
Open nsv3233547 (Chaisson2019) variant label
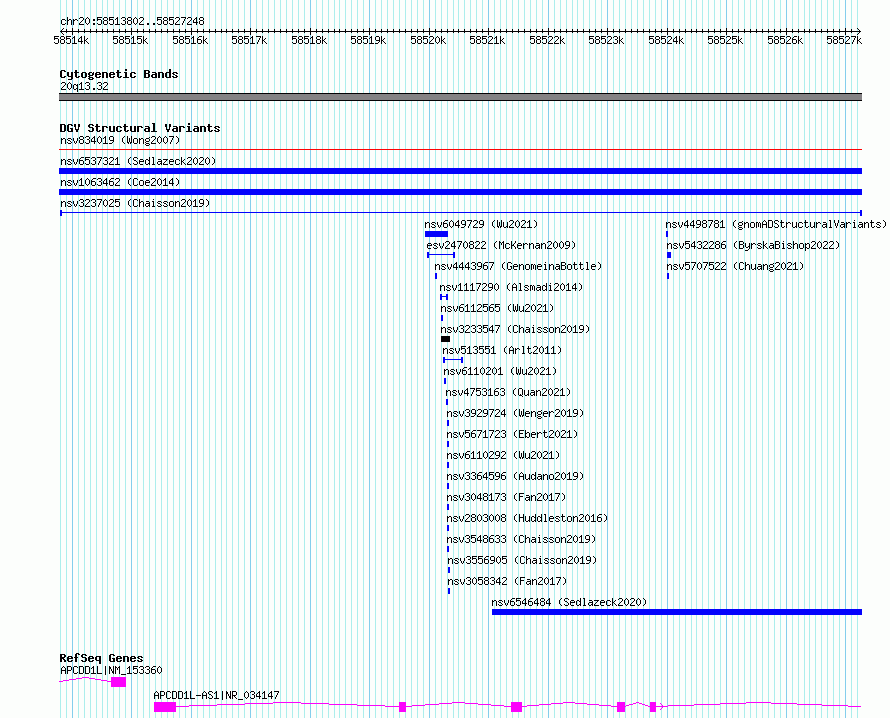(x=515, y=329)
